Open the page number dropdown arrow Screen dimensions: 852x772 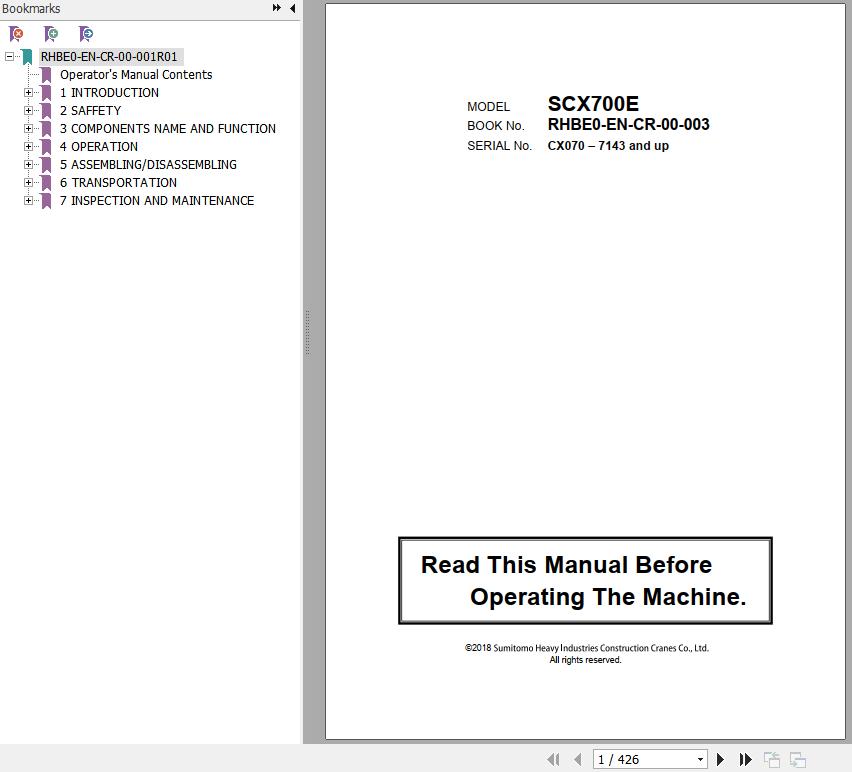[x=700, y=760]
